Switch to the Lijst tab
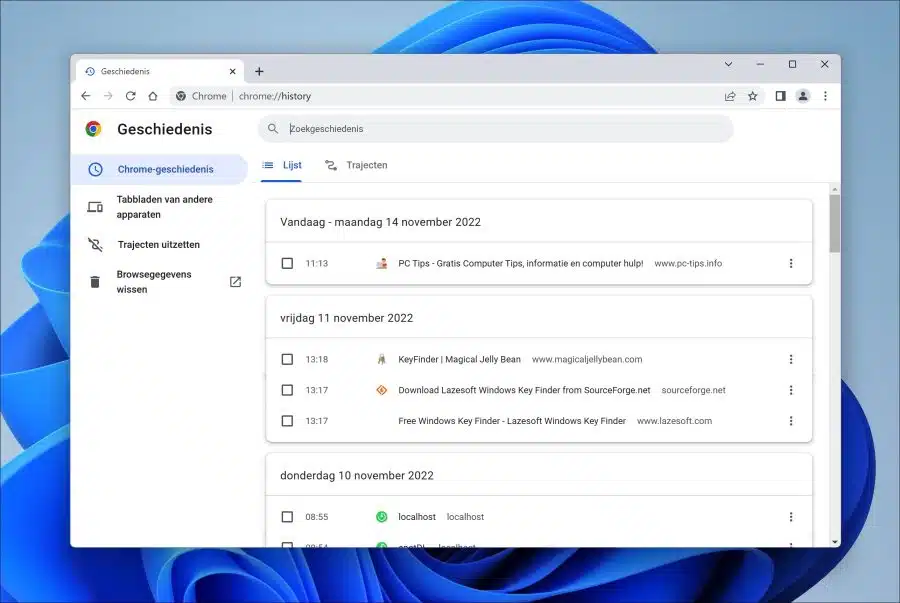This screenshot has width=900, height=603. pyautogui.click(x=281, y=165)
